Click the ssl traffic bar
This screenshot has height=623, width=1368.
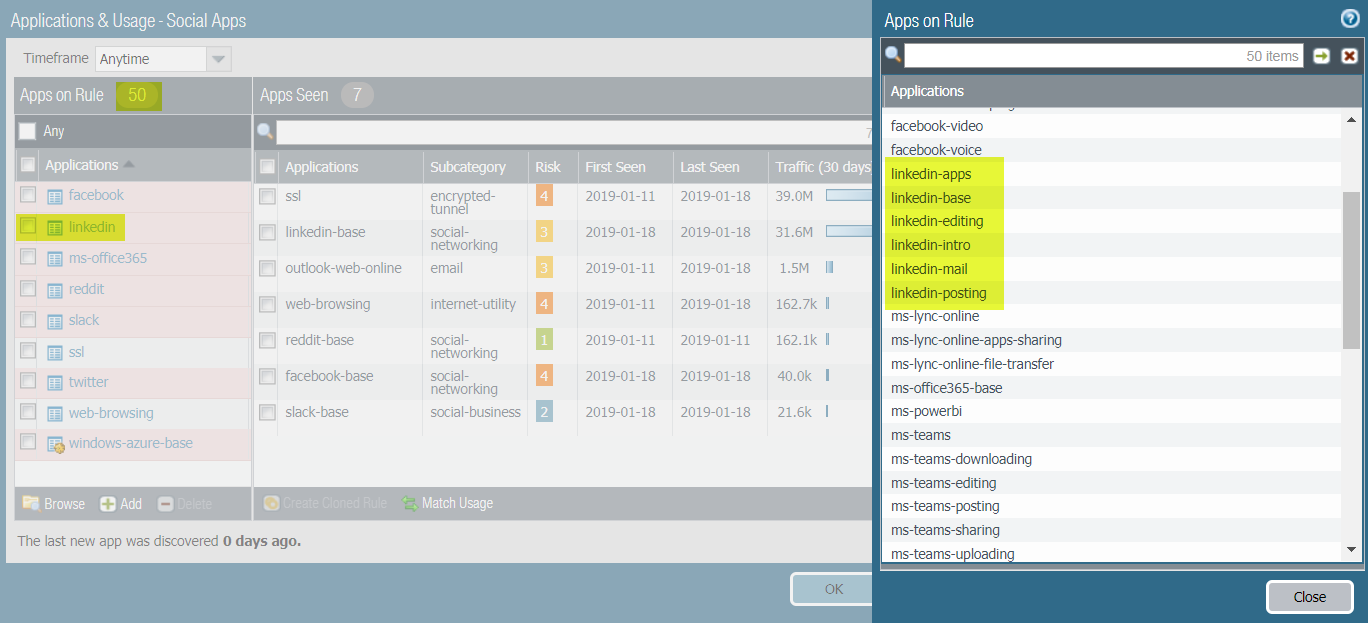(x=849, y=196)
